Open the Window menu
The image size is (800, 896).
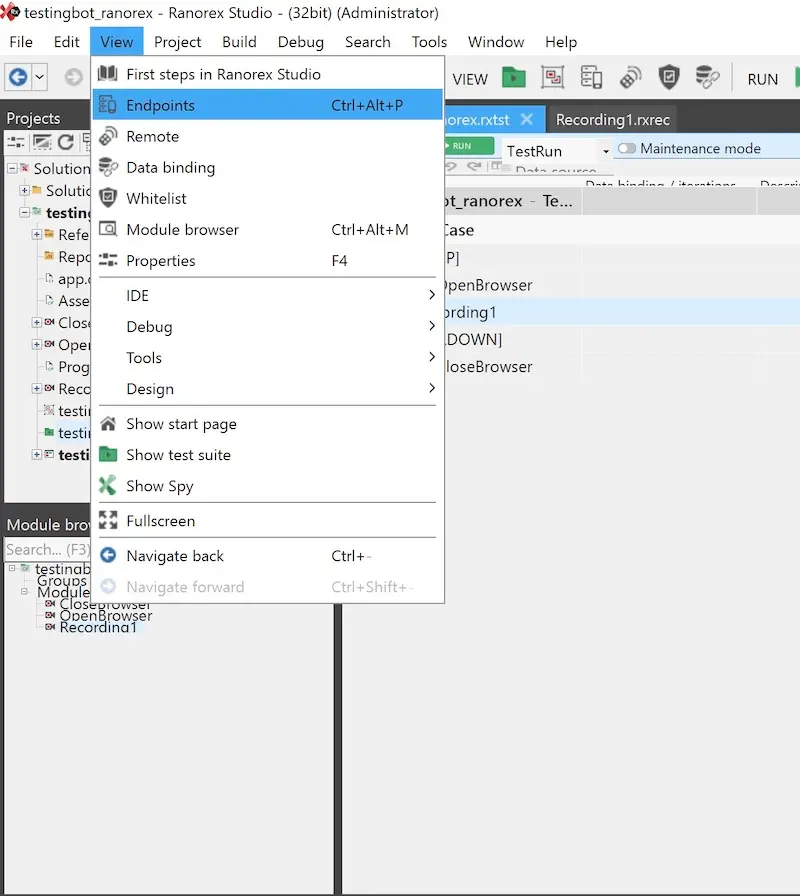[x=496, y=42]
